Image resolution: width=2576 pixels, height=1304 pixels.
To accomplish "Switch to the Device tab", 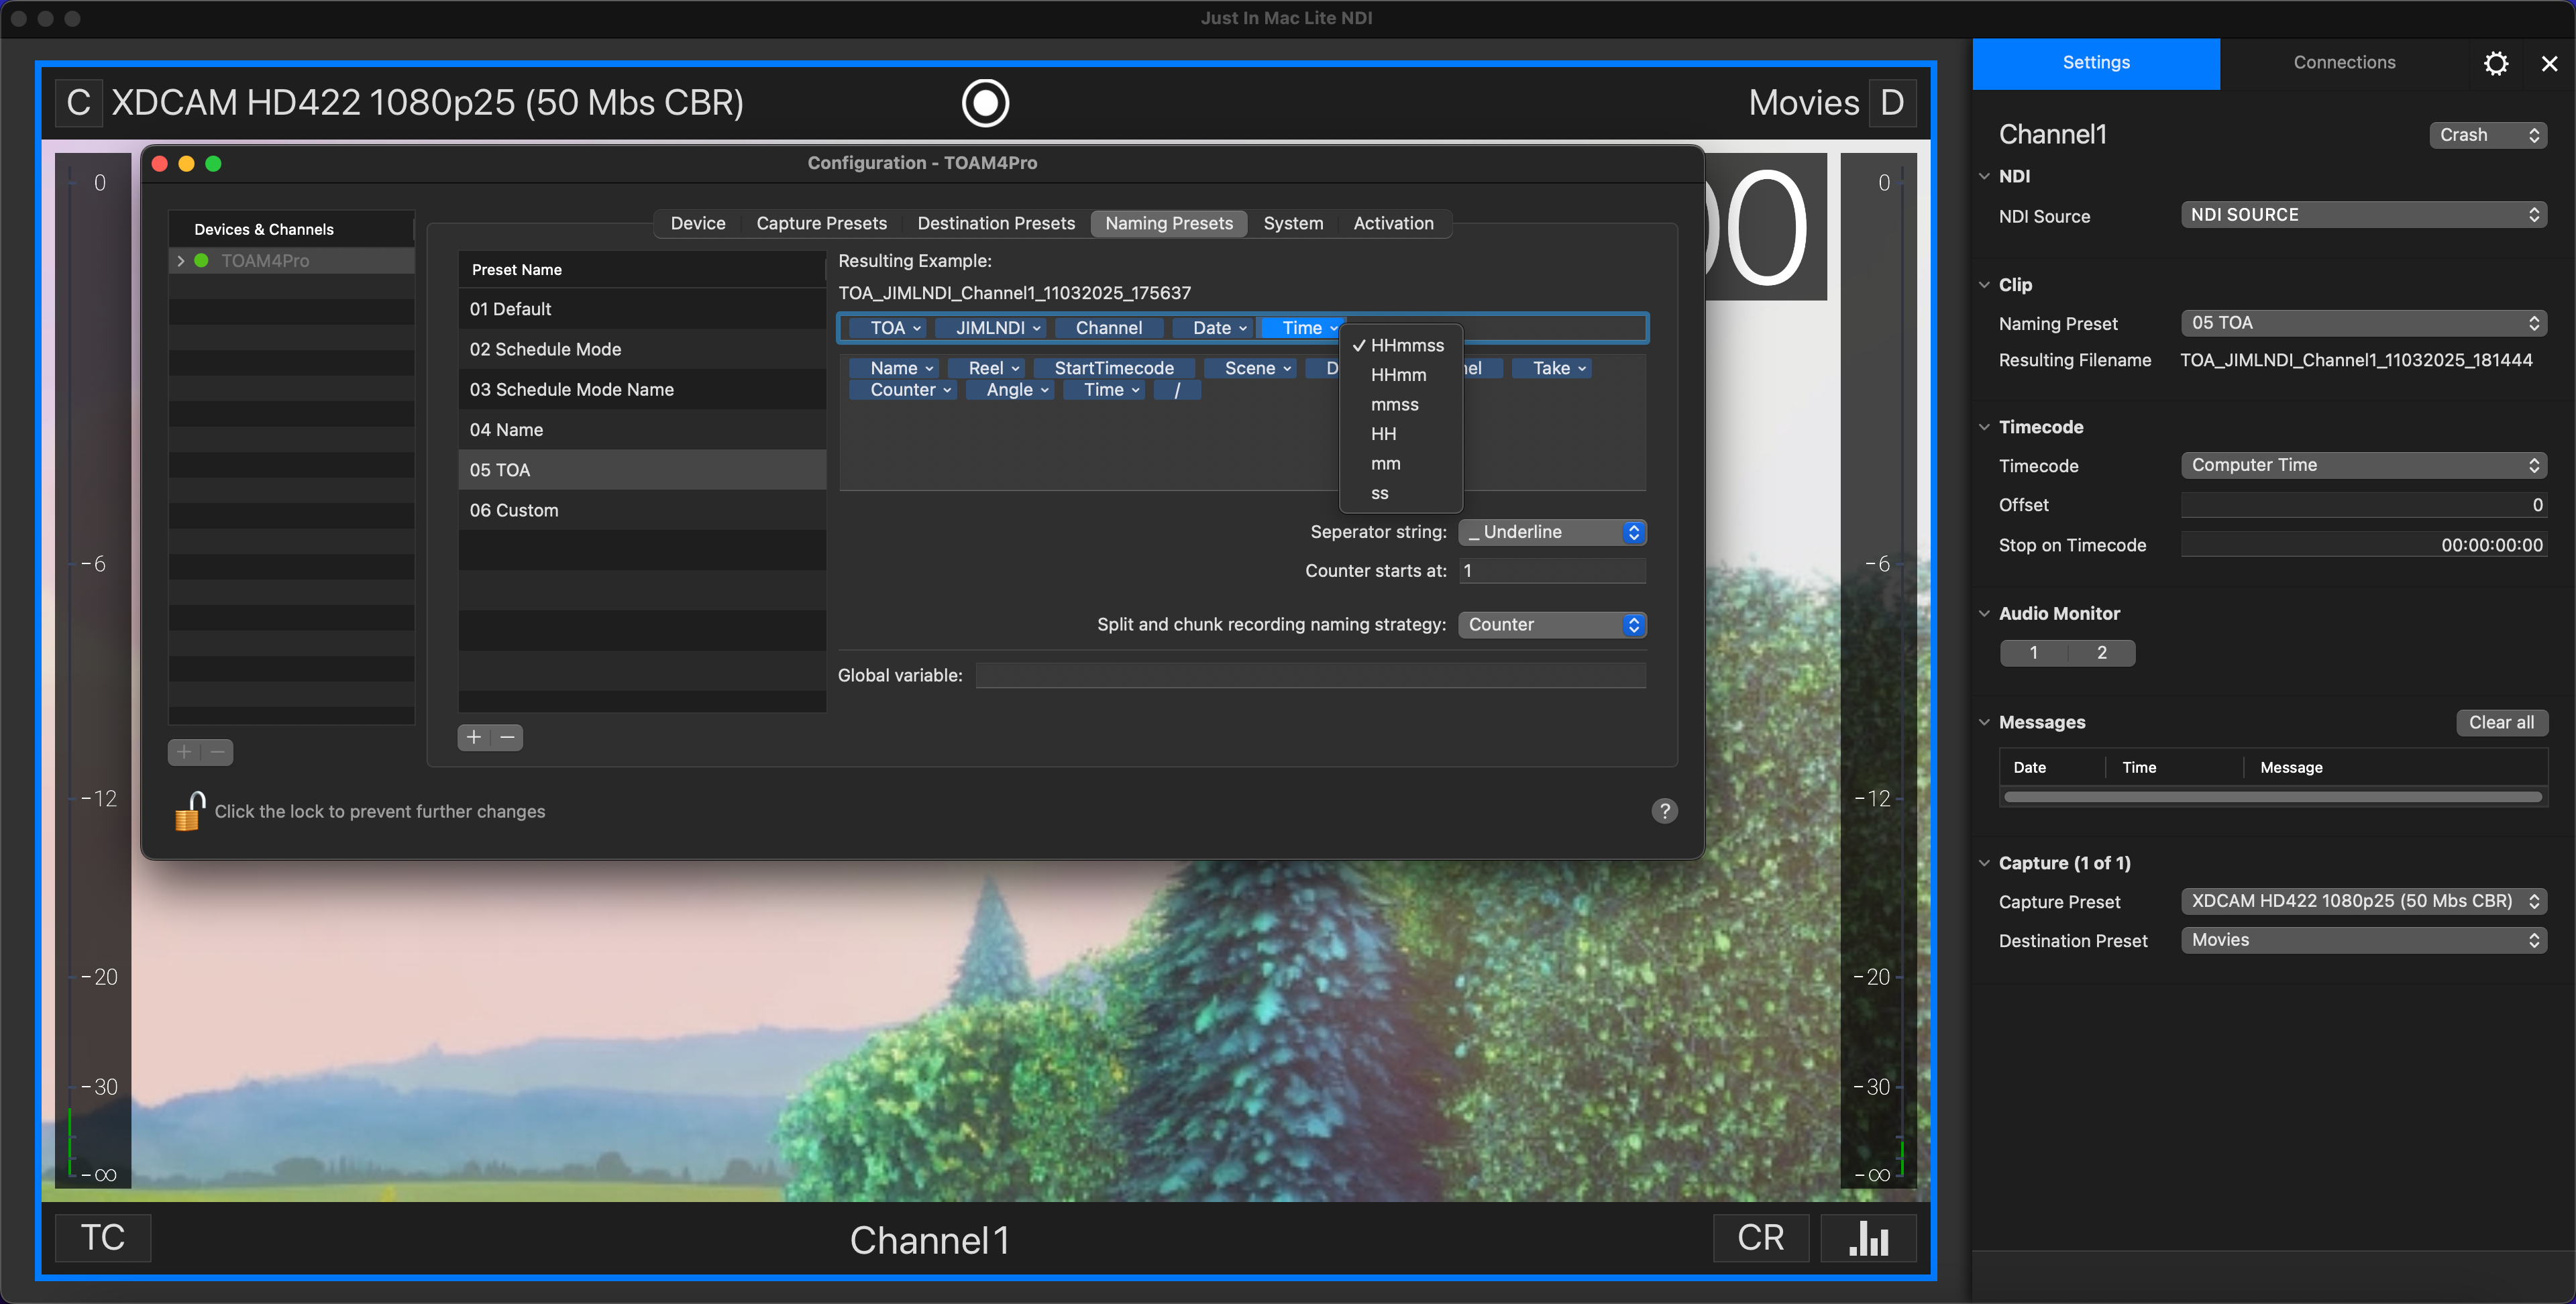I will click(698, 224).
